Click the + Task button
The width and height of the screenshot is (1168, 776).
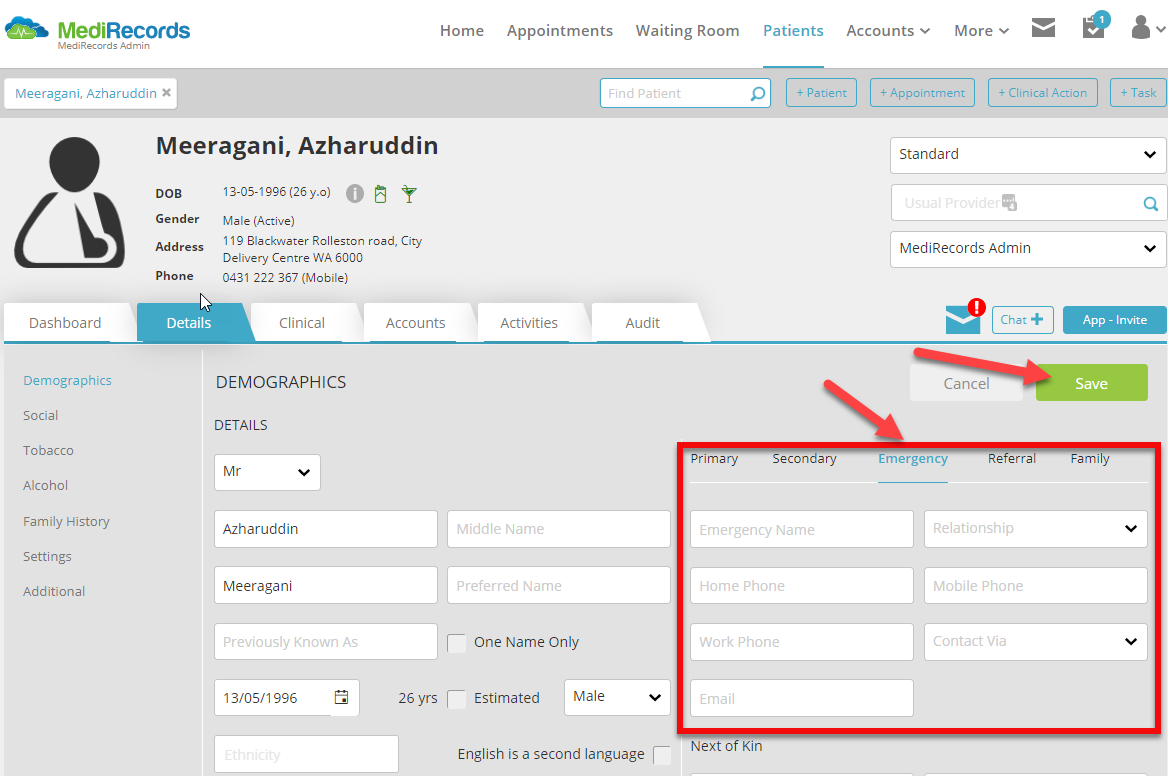click(1138, 93)
